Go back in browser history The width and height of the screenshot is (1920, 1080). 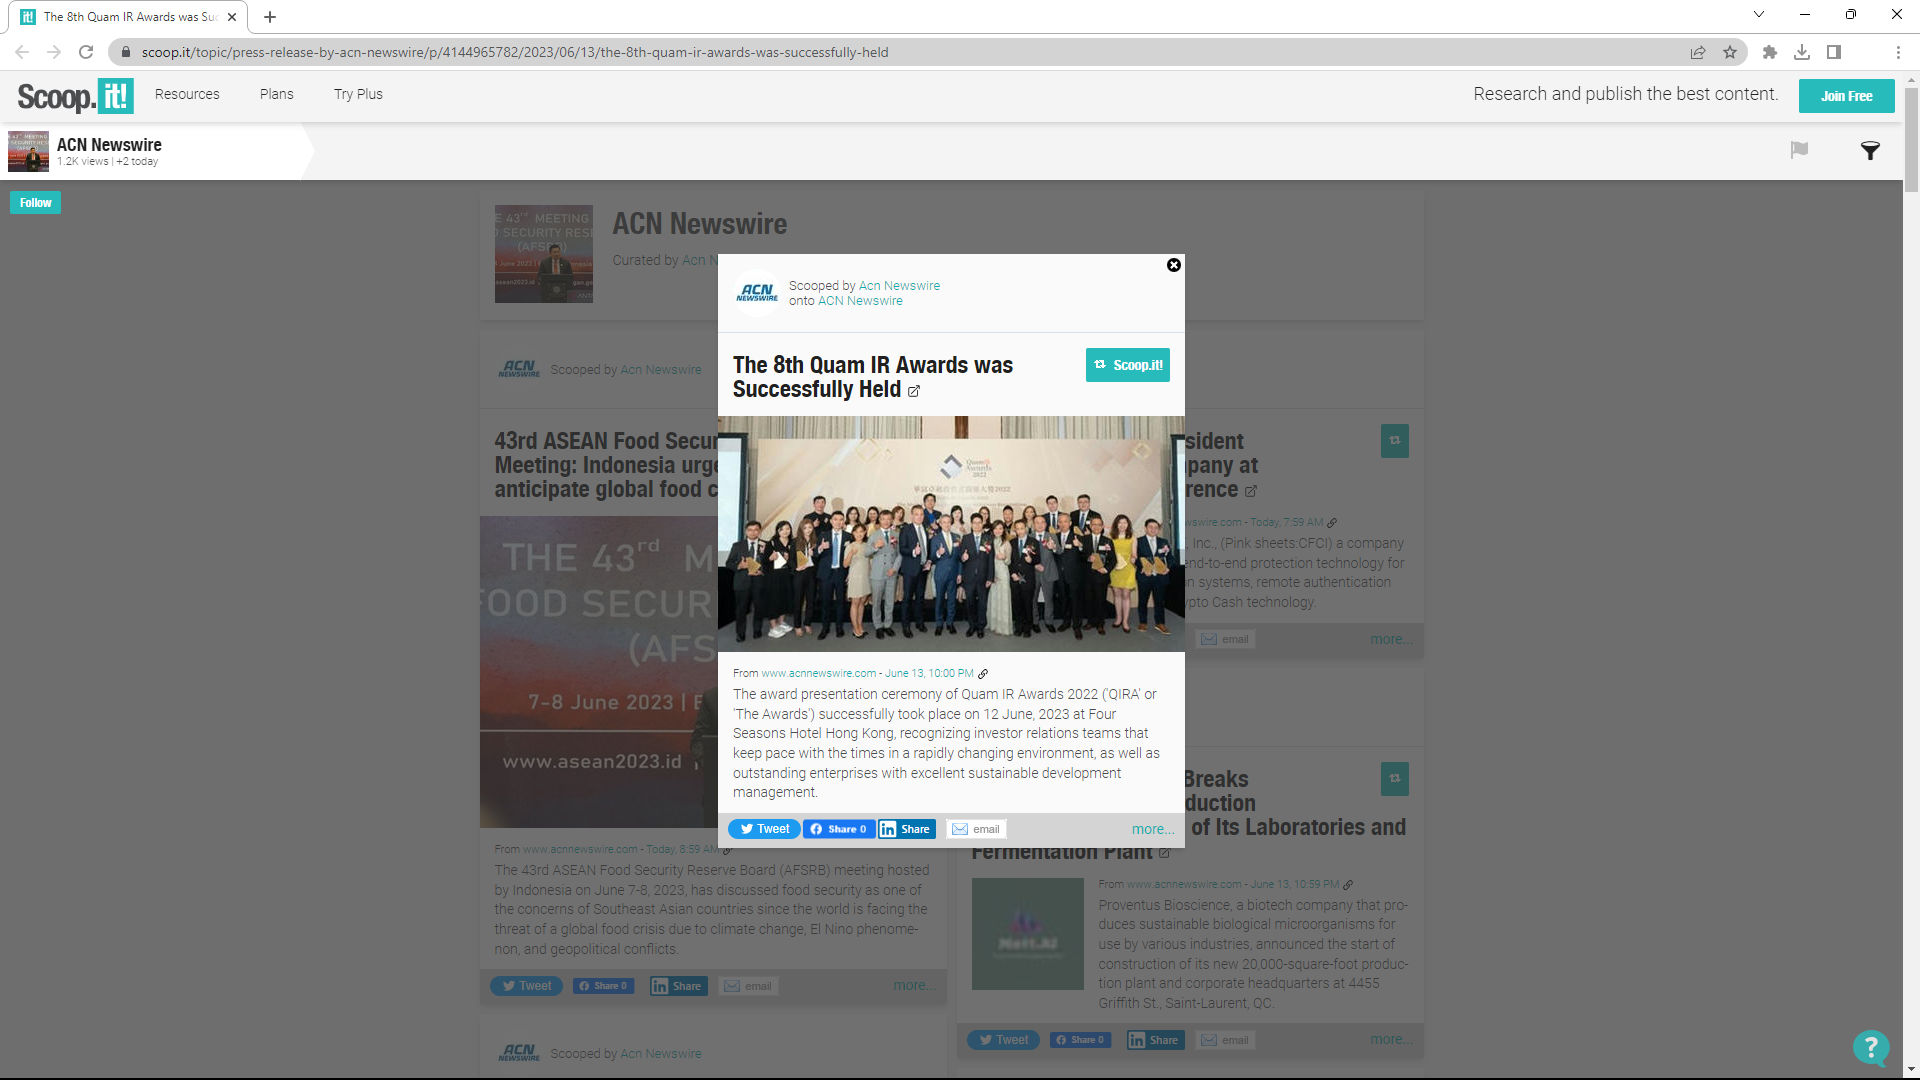click(x=22, y=52)
